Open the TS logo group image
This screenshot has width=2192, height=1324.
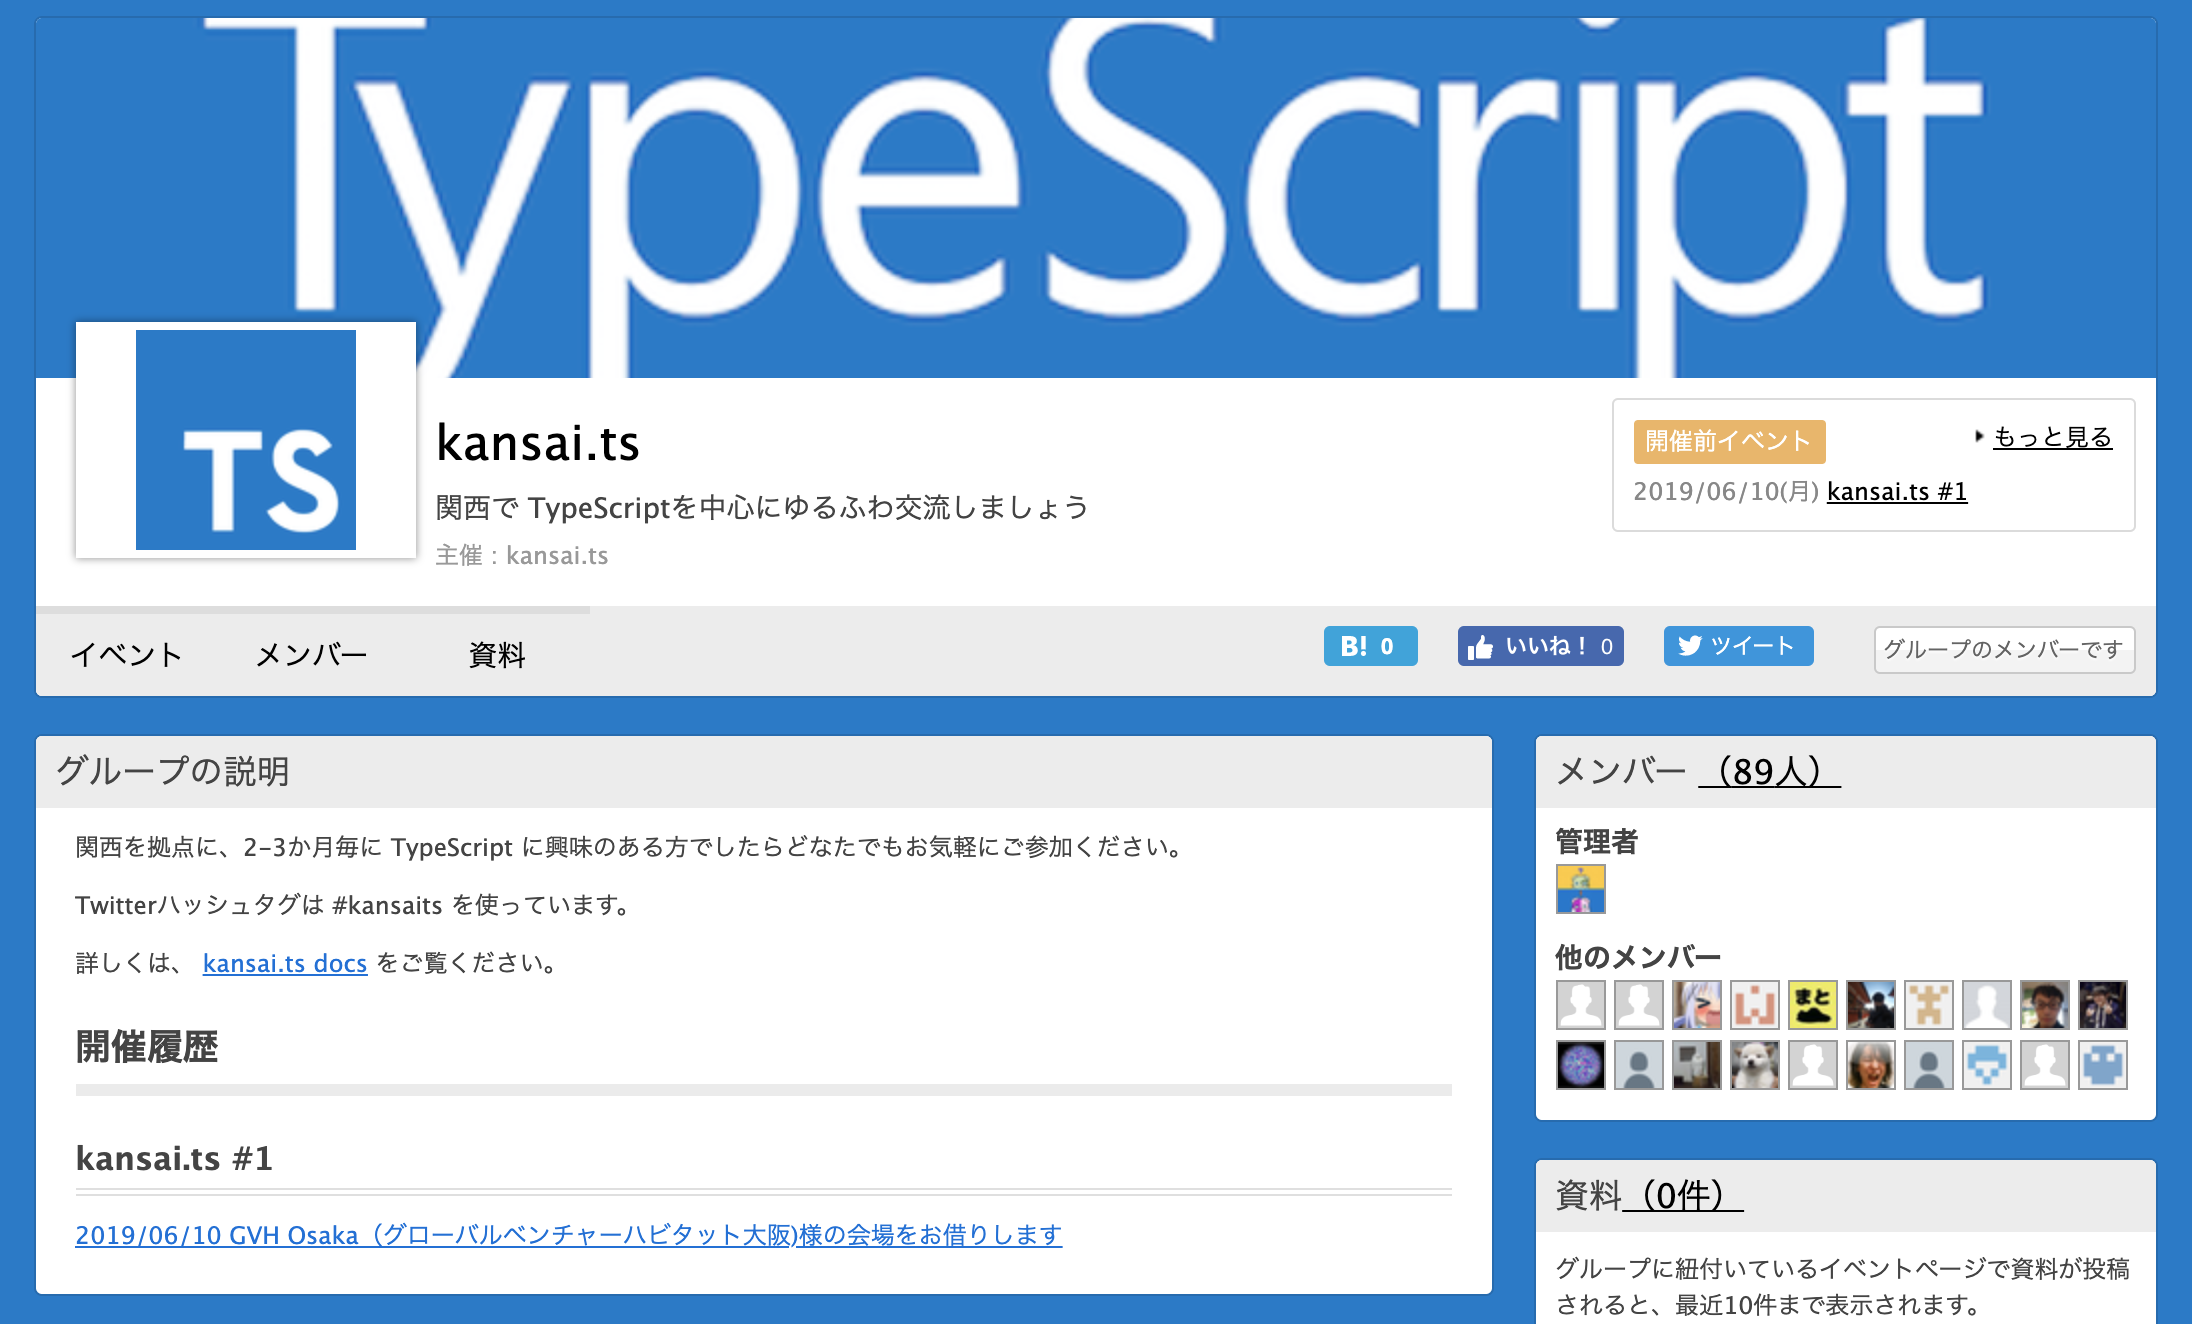pyautogui.click(x=246, y=440)
